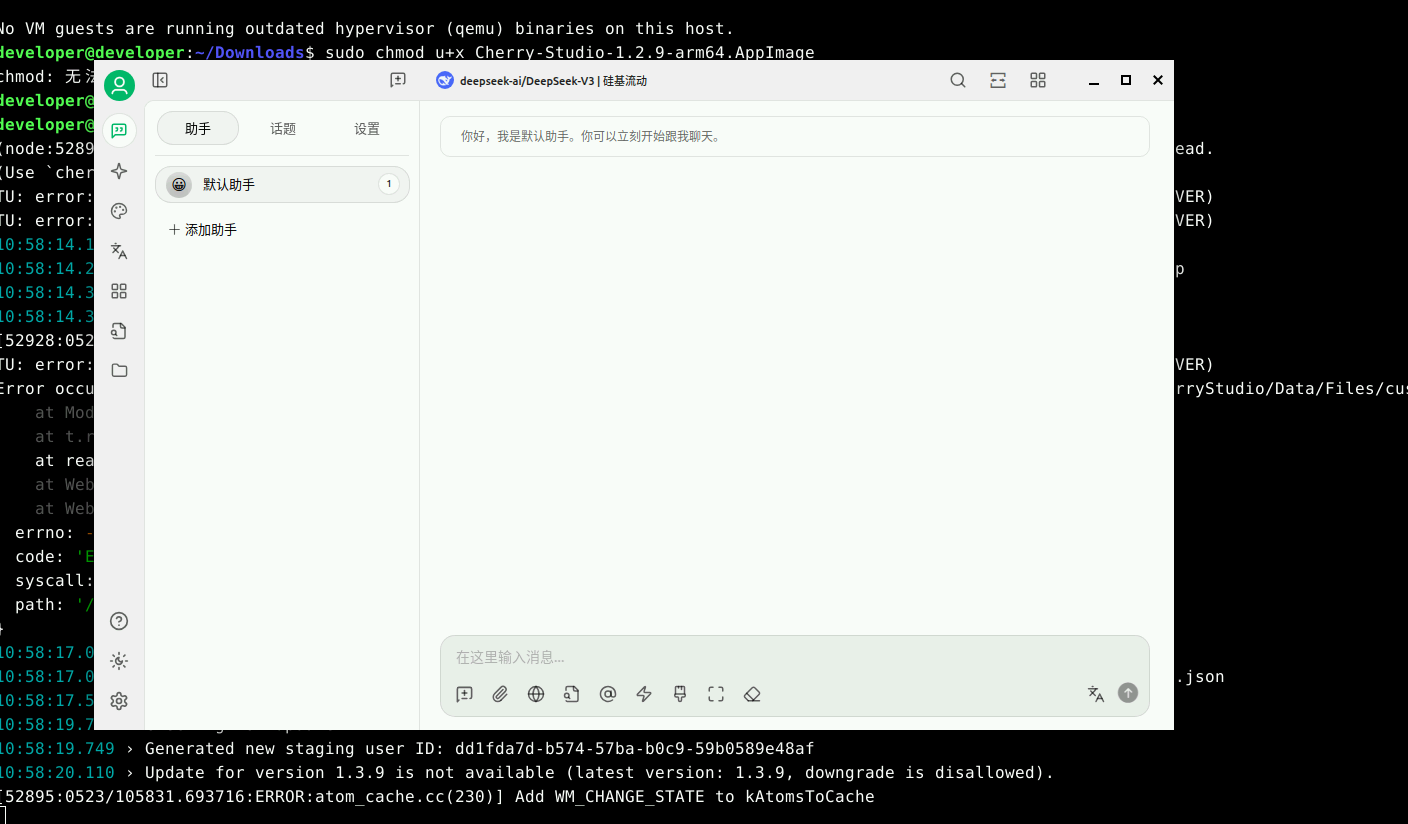The height and width of the screenshot is (824, 1408).
Task: Open the translate sidebar icon
Action: pyautogui.click(x=119, y=251)
